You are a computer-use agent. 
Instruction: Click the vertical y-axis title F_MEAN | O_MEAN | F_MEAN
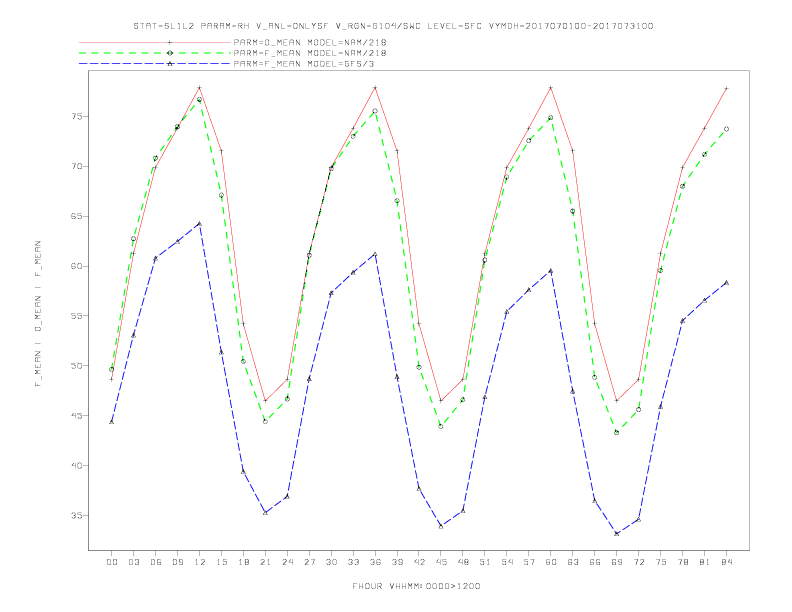38,314
